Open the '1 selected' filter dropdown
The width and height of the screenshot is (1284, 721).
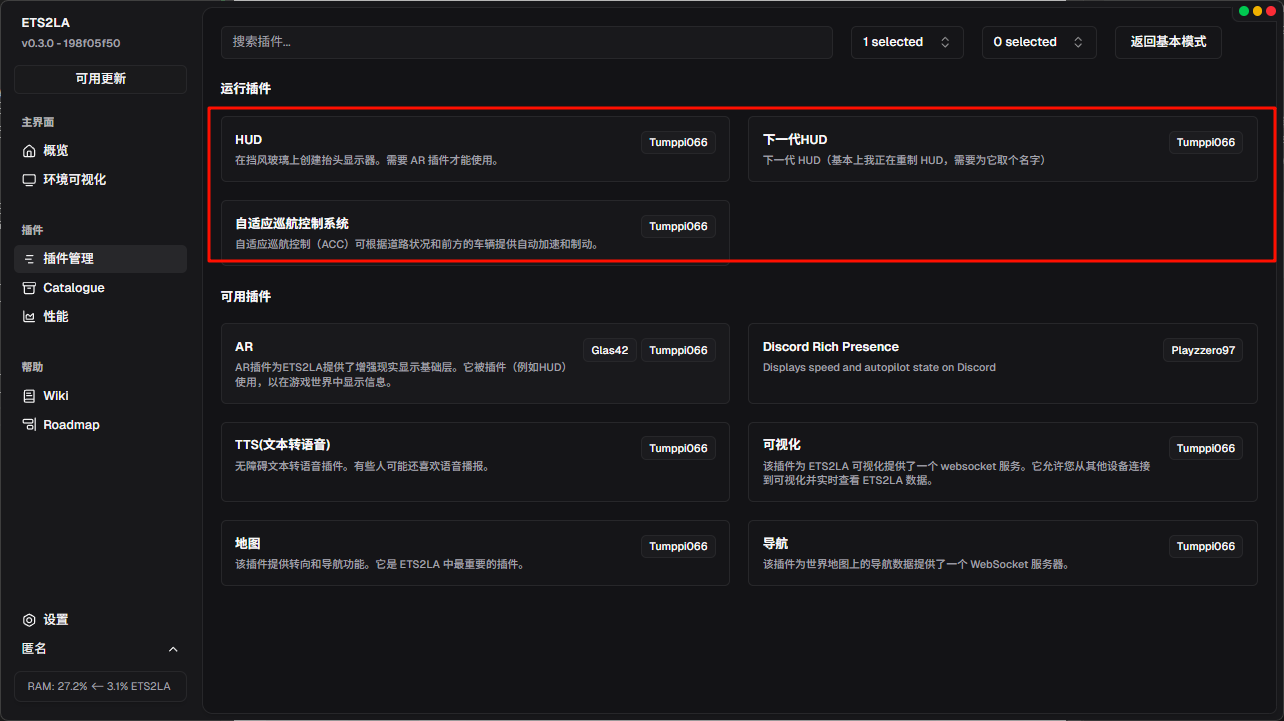pos(906,42)
